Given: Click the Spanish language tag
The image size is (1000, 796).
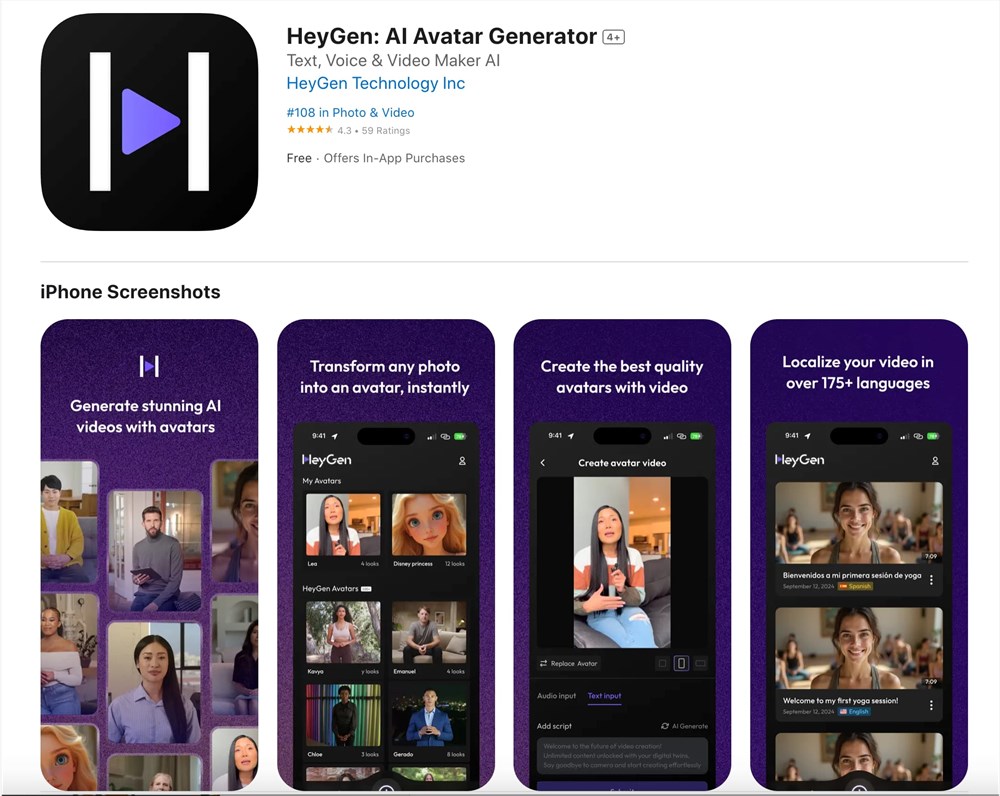Looking at the screenshot, I should (x=855, y=586).
